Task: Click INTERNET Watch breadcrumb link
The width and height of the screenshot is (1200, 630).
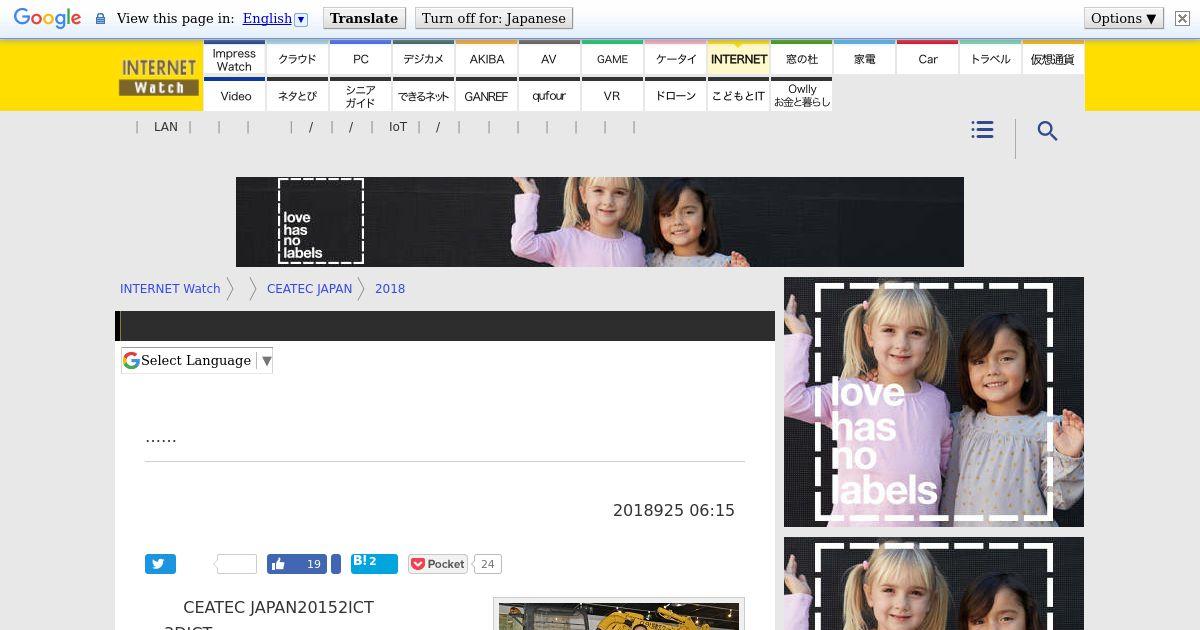Action: tap(170, 289)
